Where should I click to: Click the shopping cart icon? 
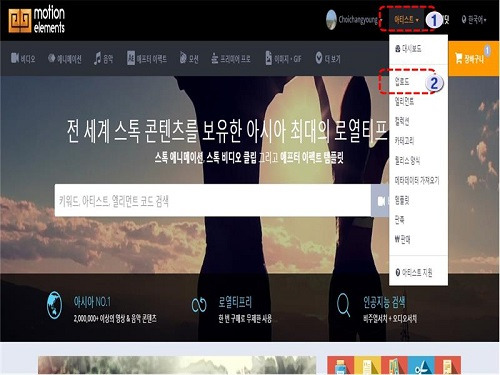pyautogui.click(x=459, y=59)
